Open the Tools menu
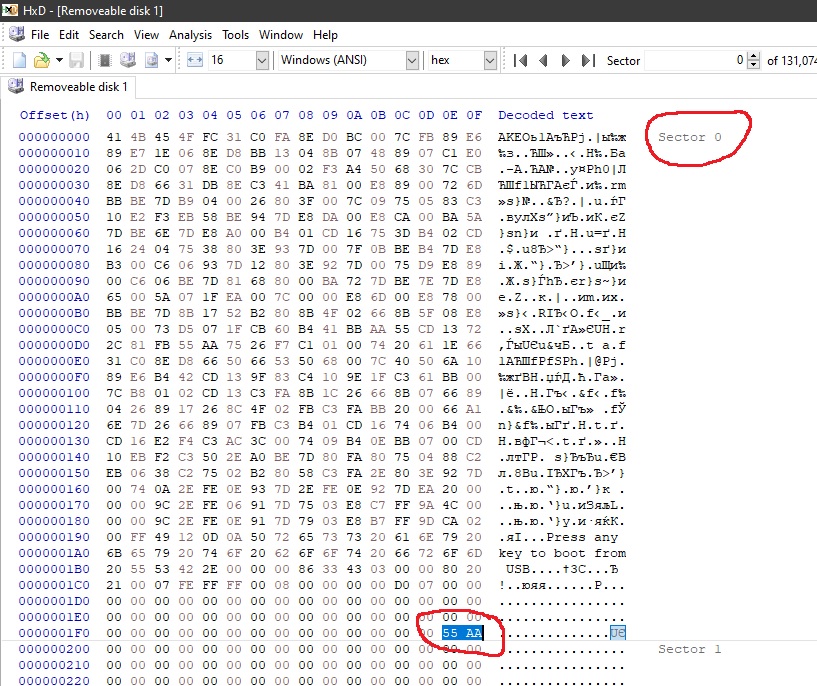Image resolution: width=817 pixels, height=686 pixels. pos(235,34)
